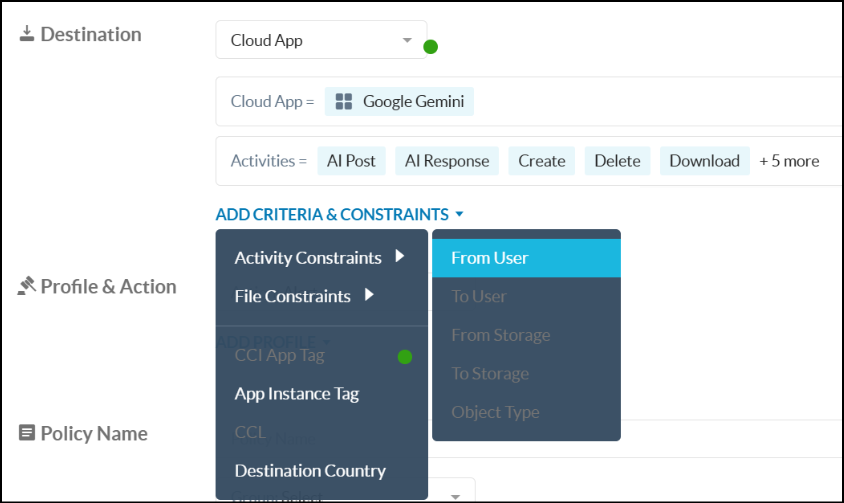Click the Activities = field label
The height and width of the screenshot is (503, 844).
coord(269,161)
